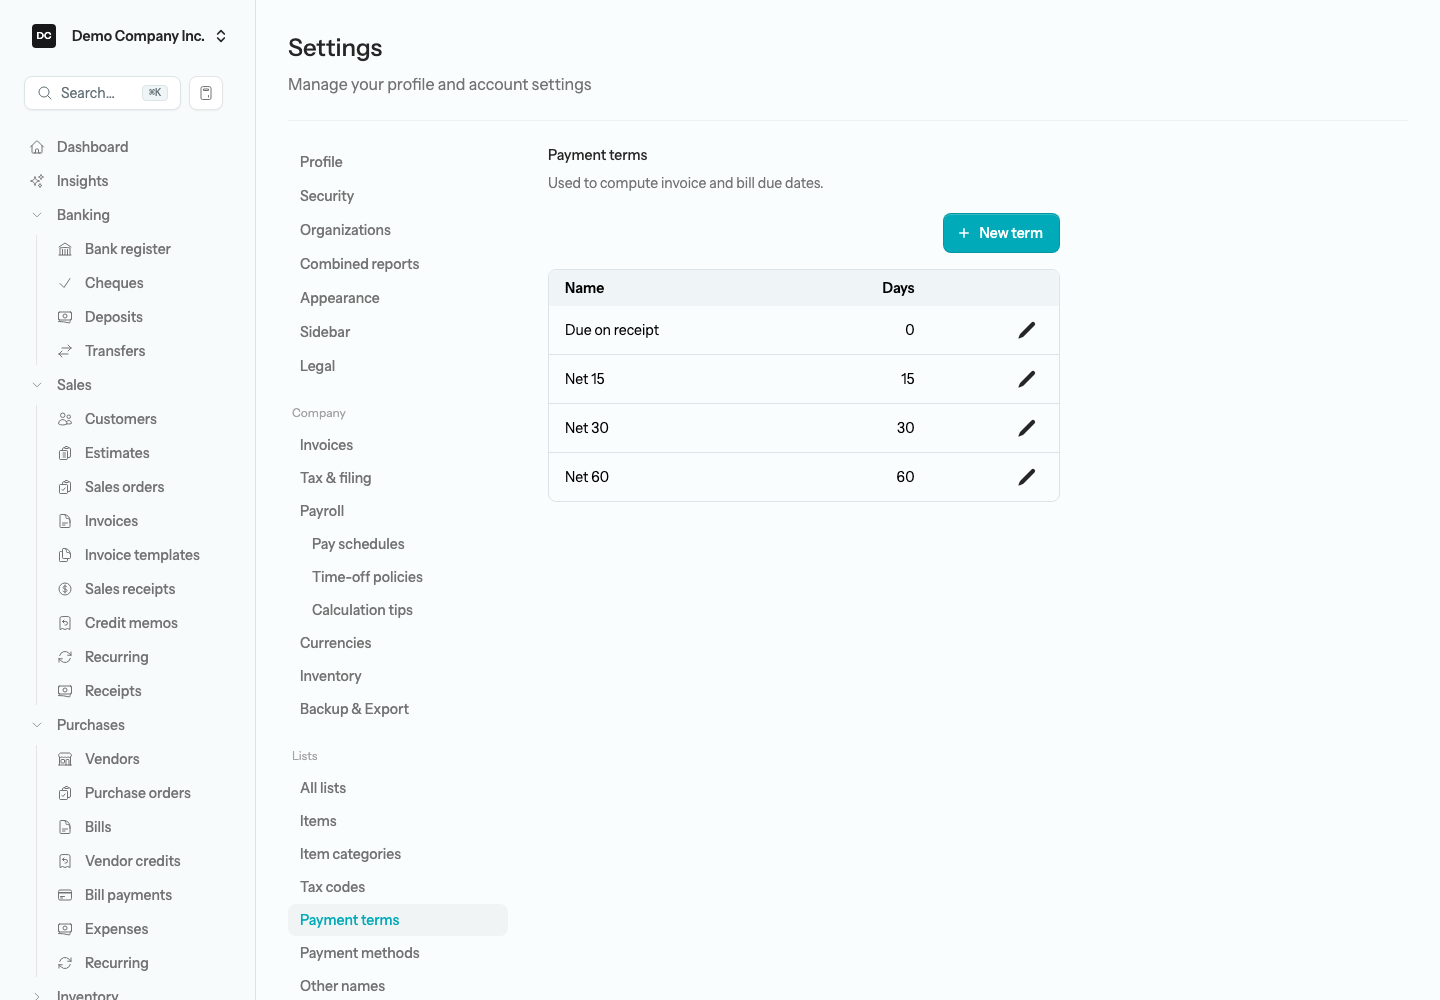1440x1000 pixels.
Task: Edit the Net 30 payment term
Action: 1027,428
